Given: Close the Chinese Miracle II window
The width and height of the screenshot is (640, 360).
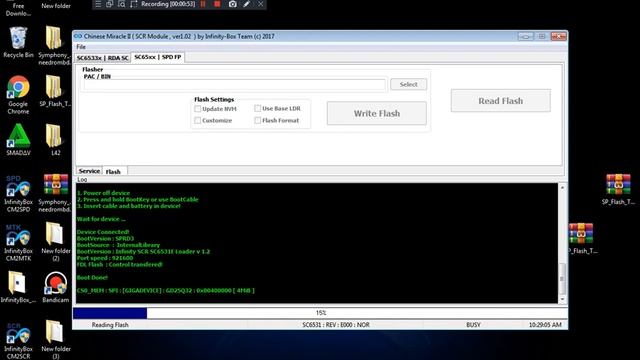Looking at the screenshot, I should [558, 36].
